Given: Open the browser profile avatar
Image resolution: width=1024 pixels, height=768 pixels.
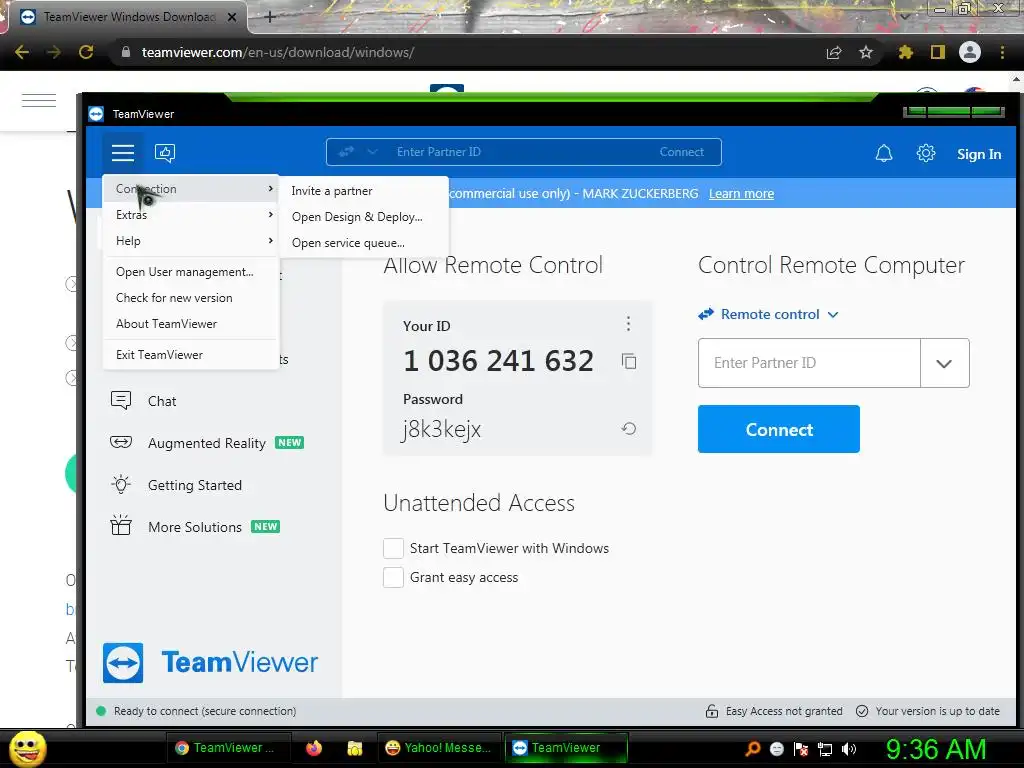Looking at the screenshot, I should pos(970,52).
